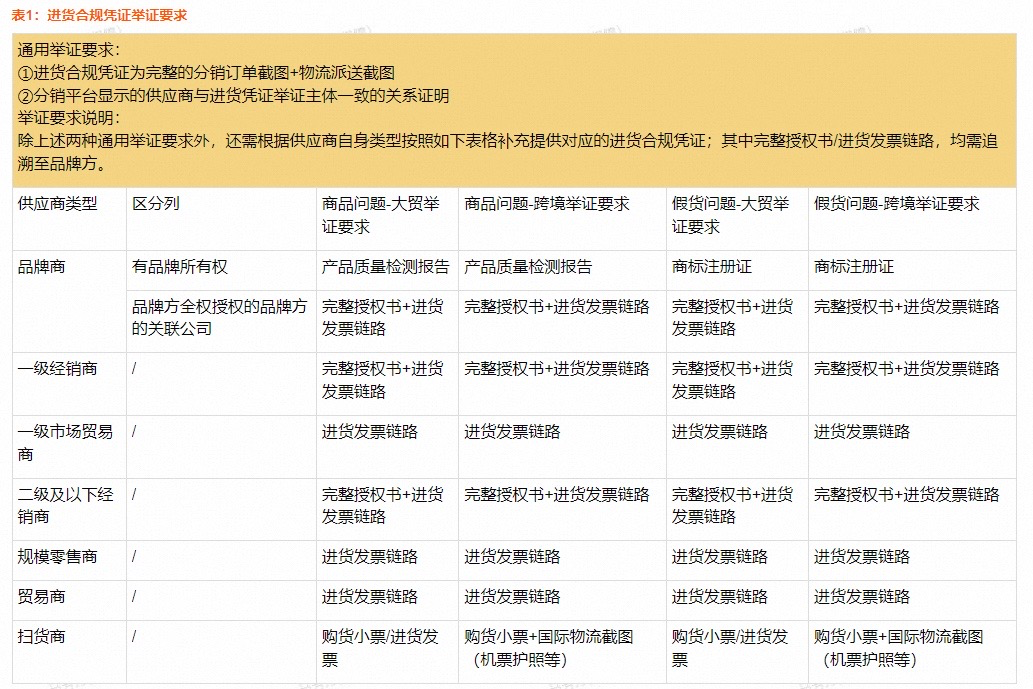Click the 区分列 column header

coord(155,204)
